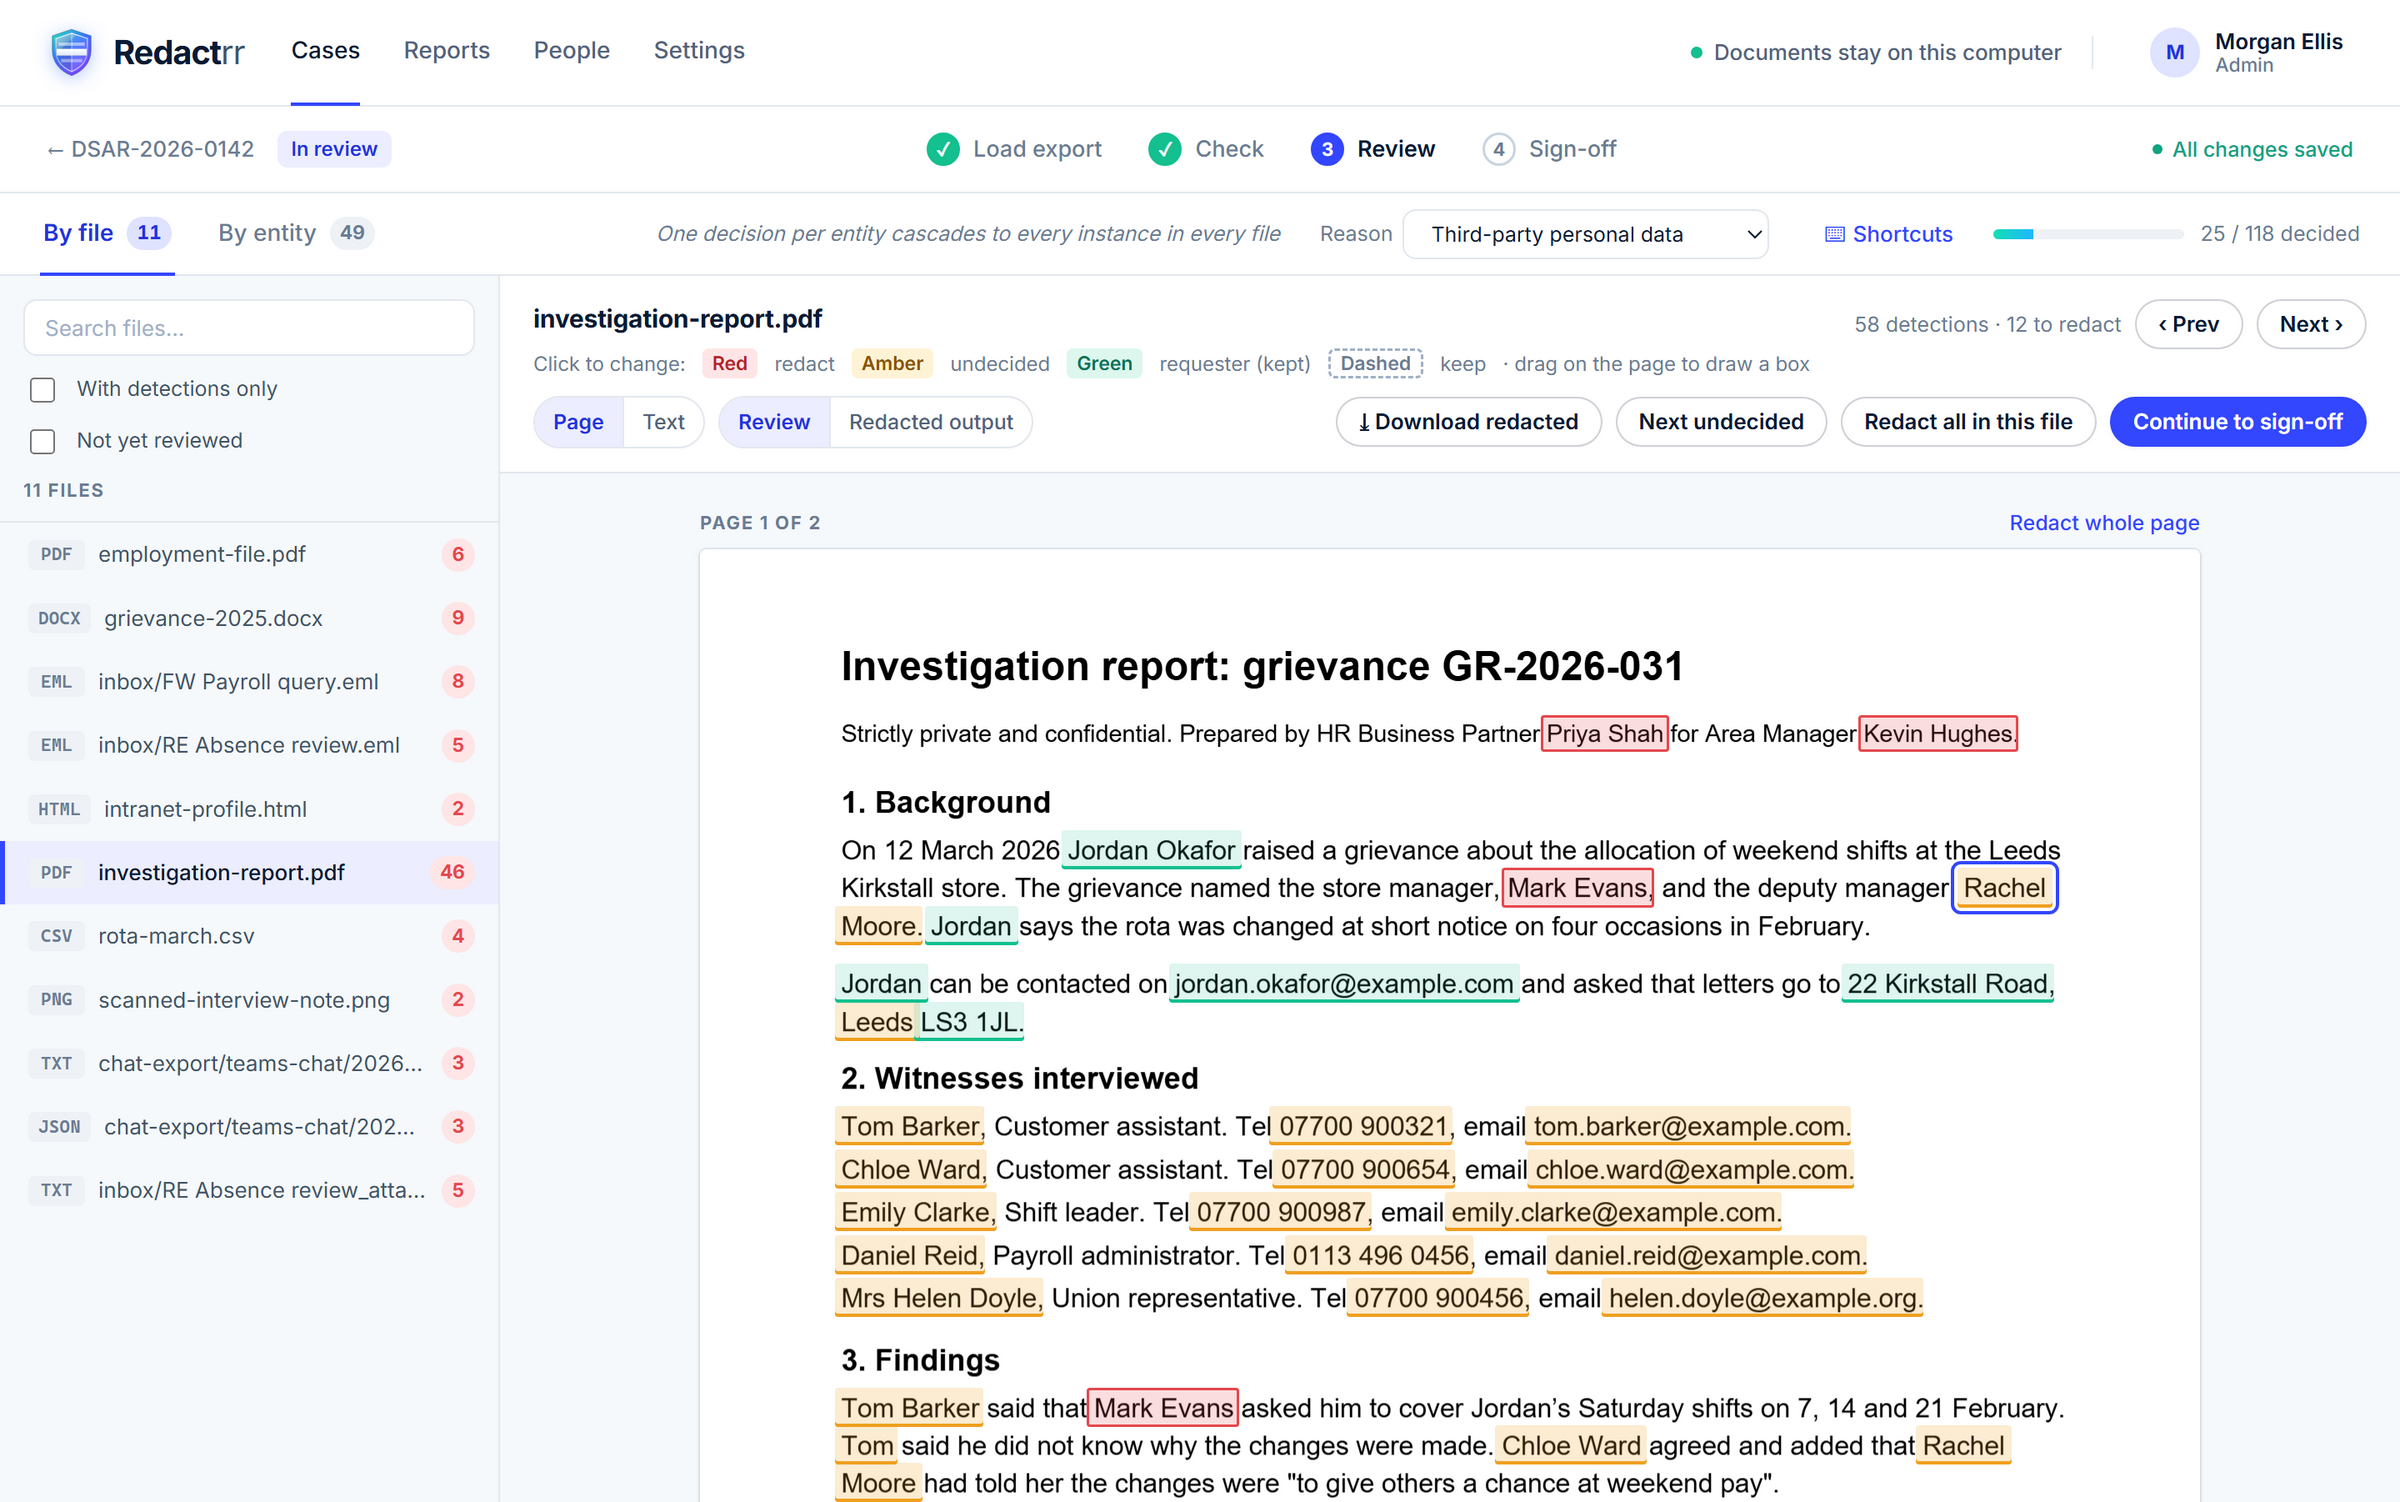
Task: Open the Cases tab
Action: point(325,51)
